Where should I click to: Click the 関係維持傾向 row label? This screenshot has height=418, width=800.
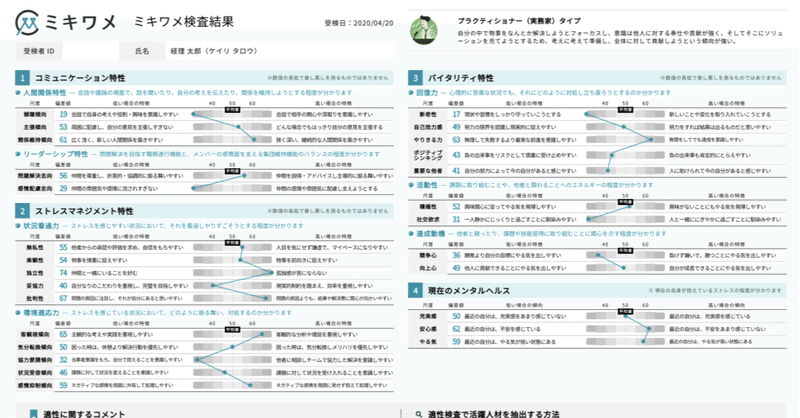35,140
